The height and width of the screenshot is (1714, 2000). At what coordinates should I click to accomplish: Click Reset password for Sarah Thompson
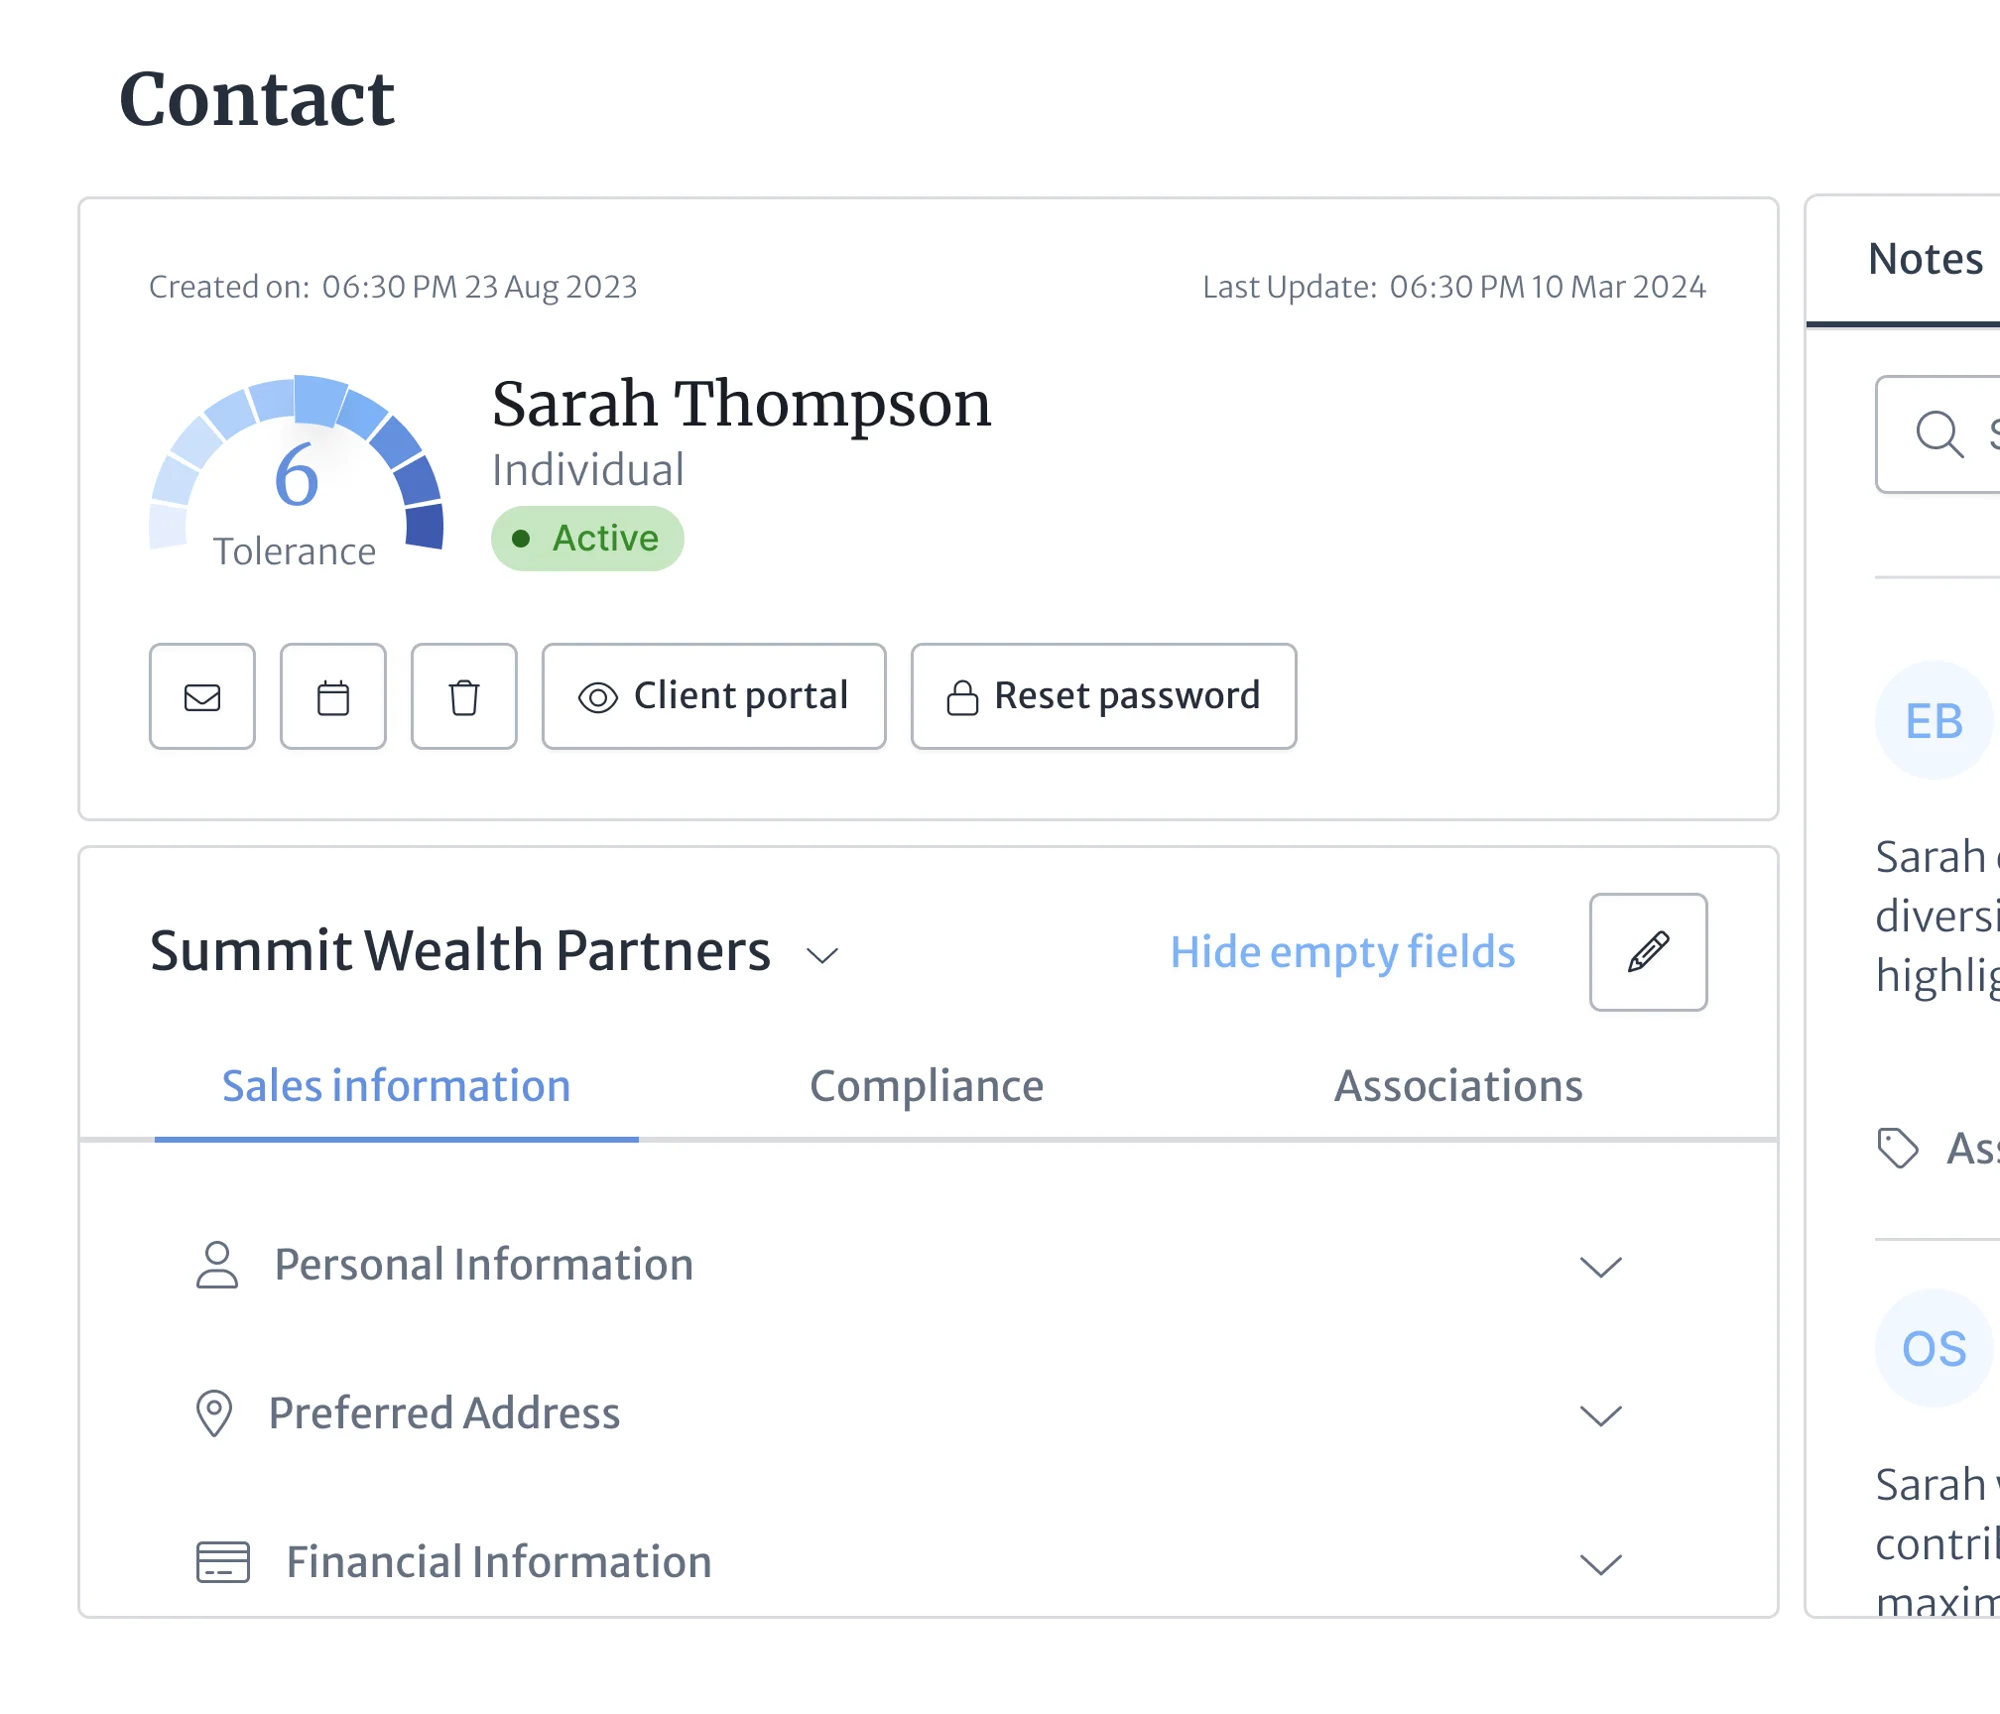click(x=1102, y=696)
